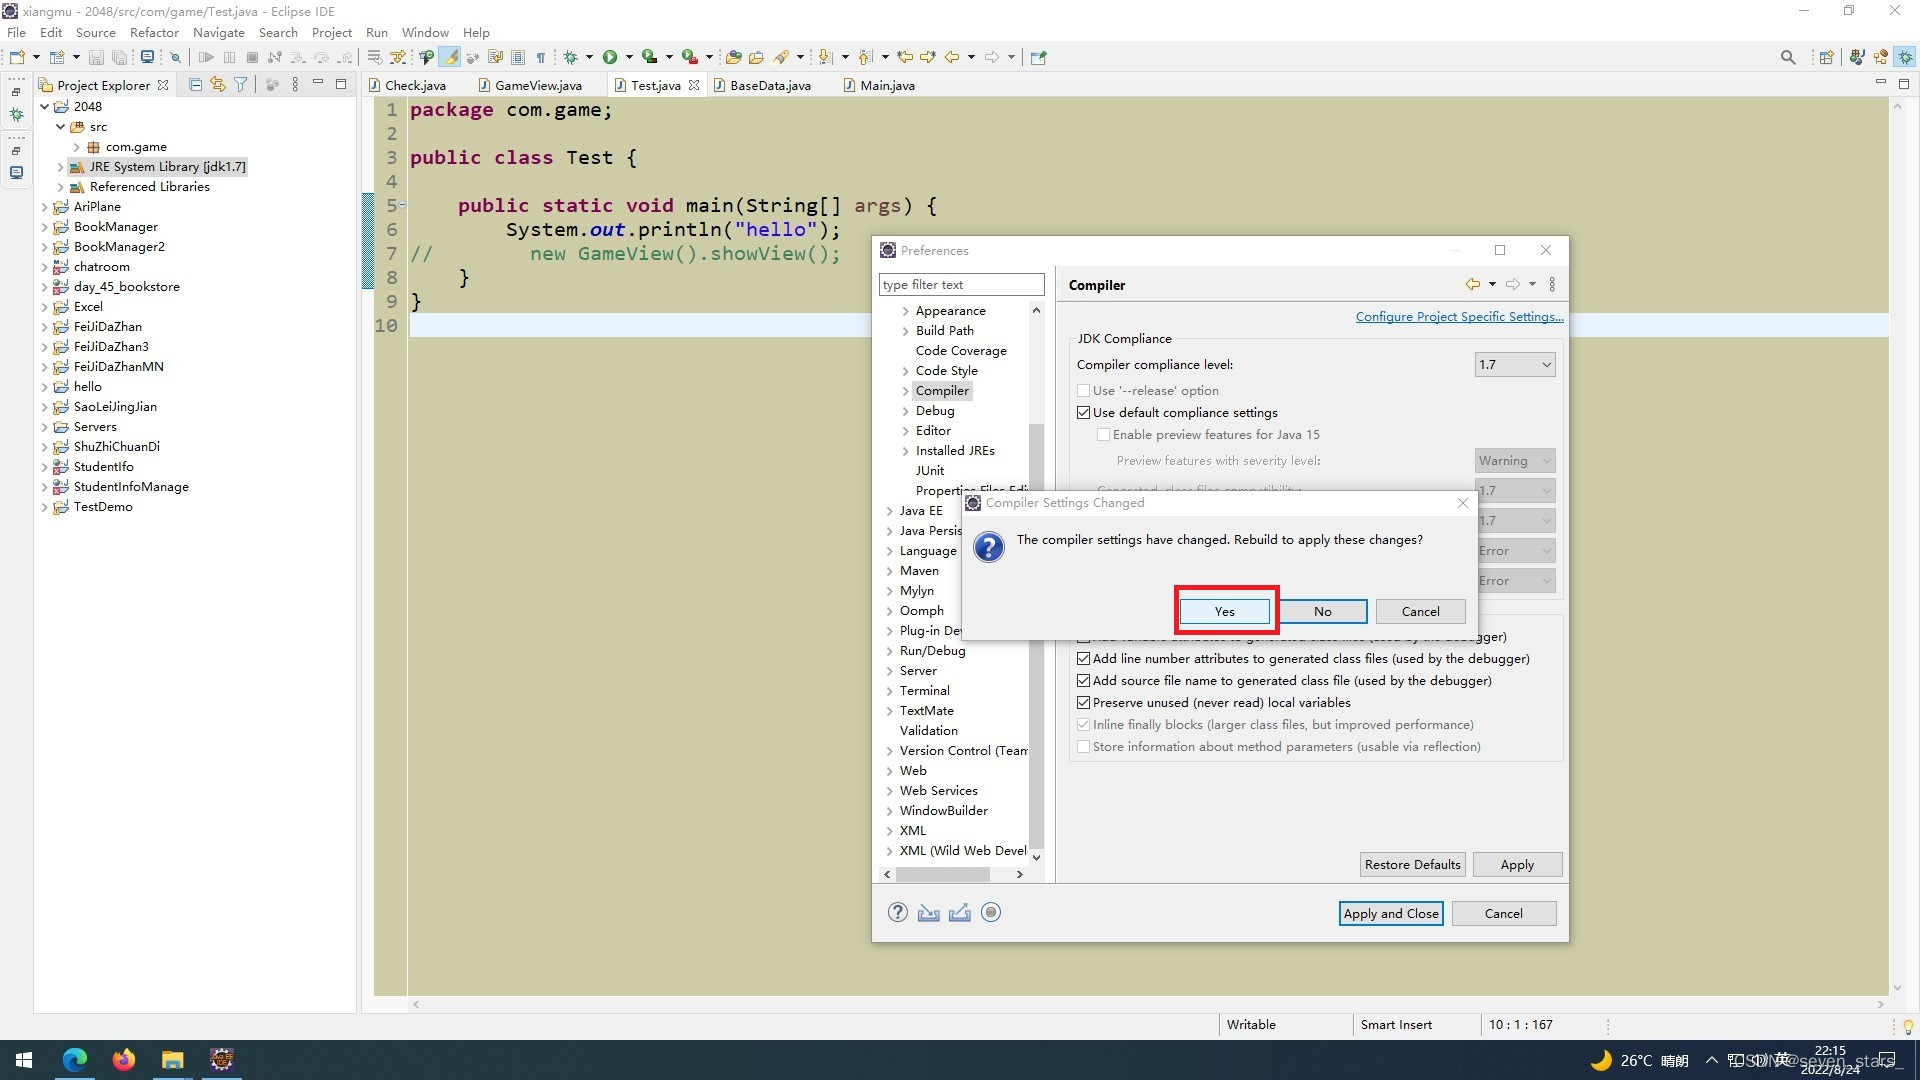Open Project Explorer View Menu dots
Viewport: 1920px width, 1080px height.
(x=295, y=85)
